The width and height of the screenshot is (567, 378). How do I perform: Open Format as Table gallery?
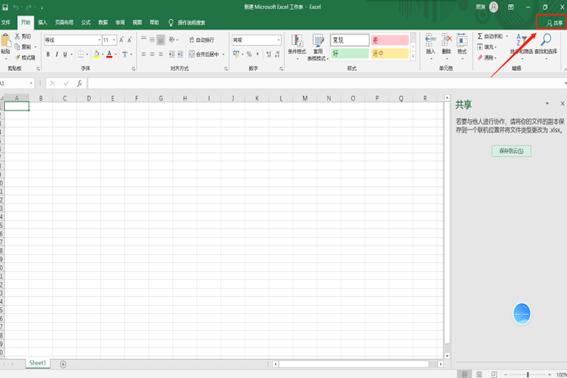click(317, 47)
